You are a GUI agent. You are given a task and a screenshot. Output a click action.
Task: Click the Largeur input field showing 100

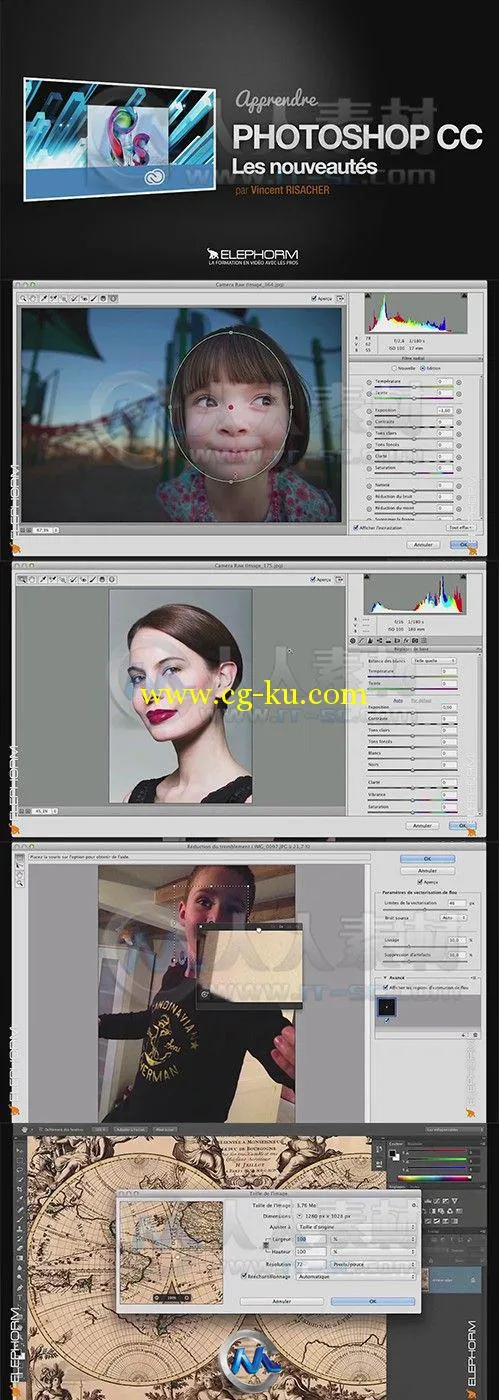(310, 1238)
